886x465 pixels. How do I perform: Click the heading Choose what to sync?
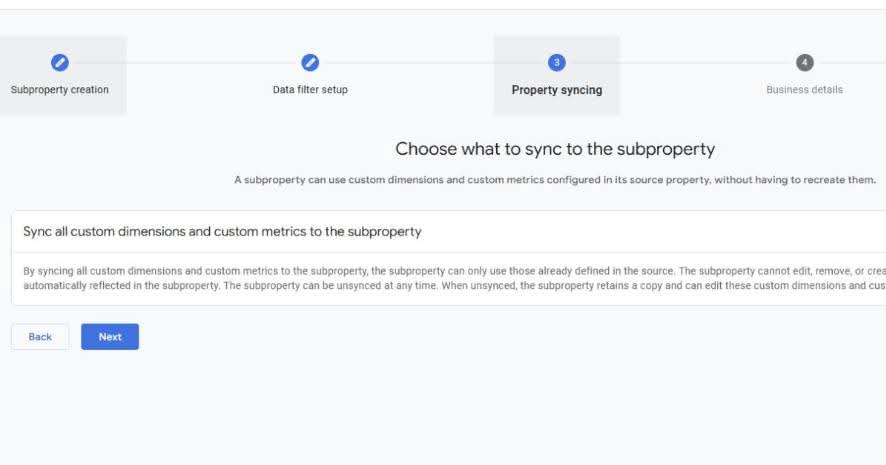[x=555, y=149]
